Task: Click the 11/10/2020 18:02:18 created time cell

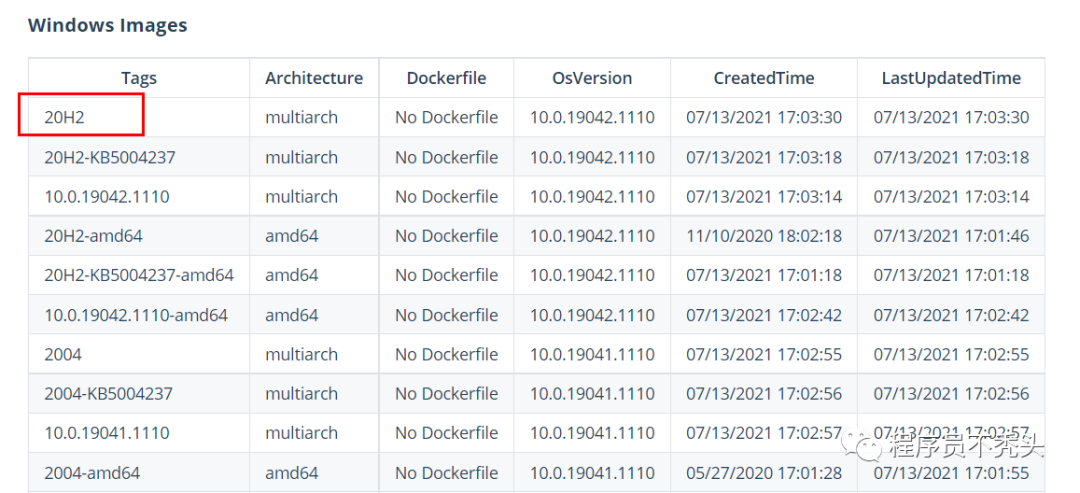Action: pyautogui.click(x=764, y=236)
